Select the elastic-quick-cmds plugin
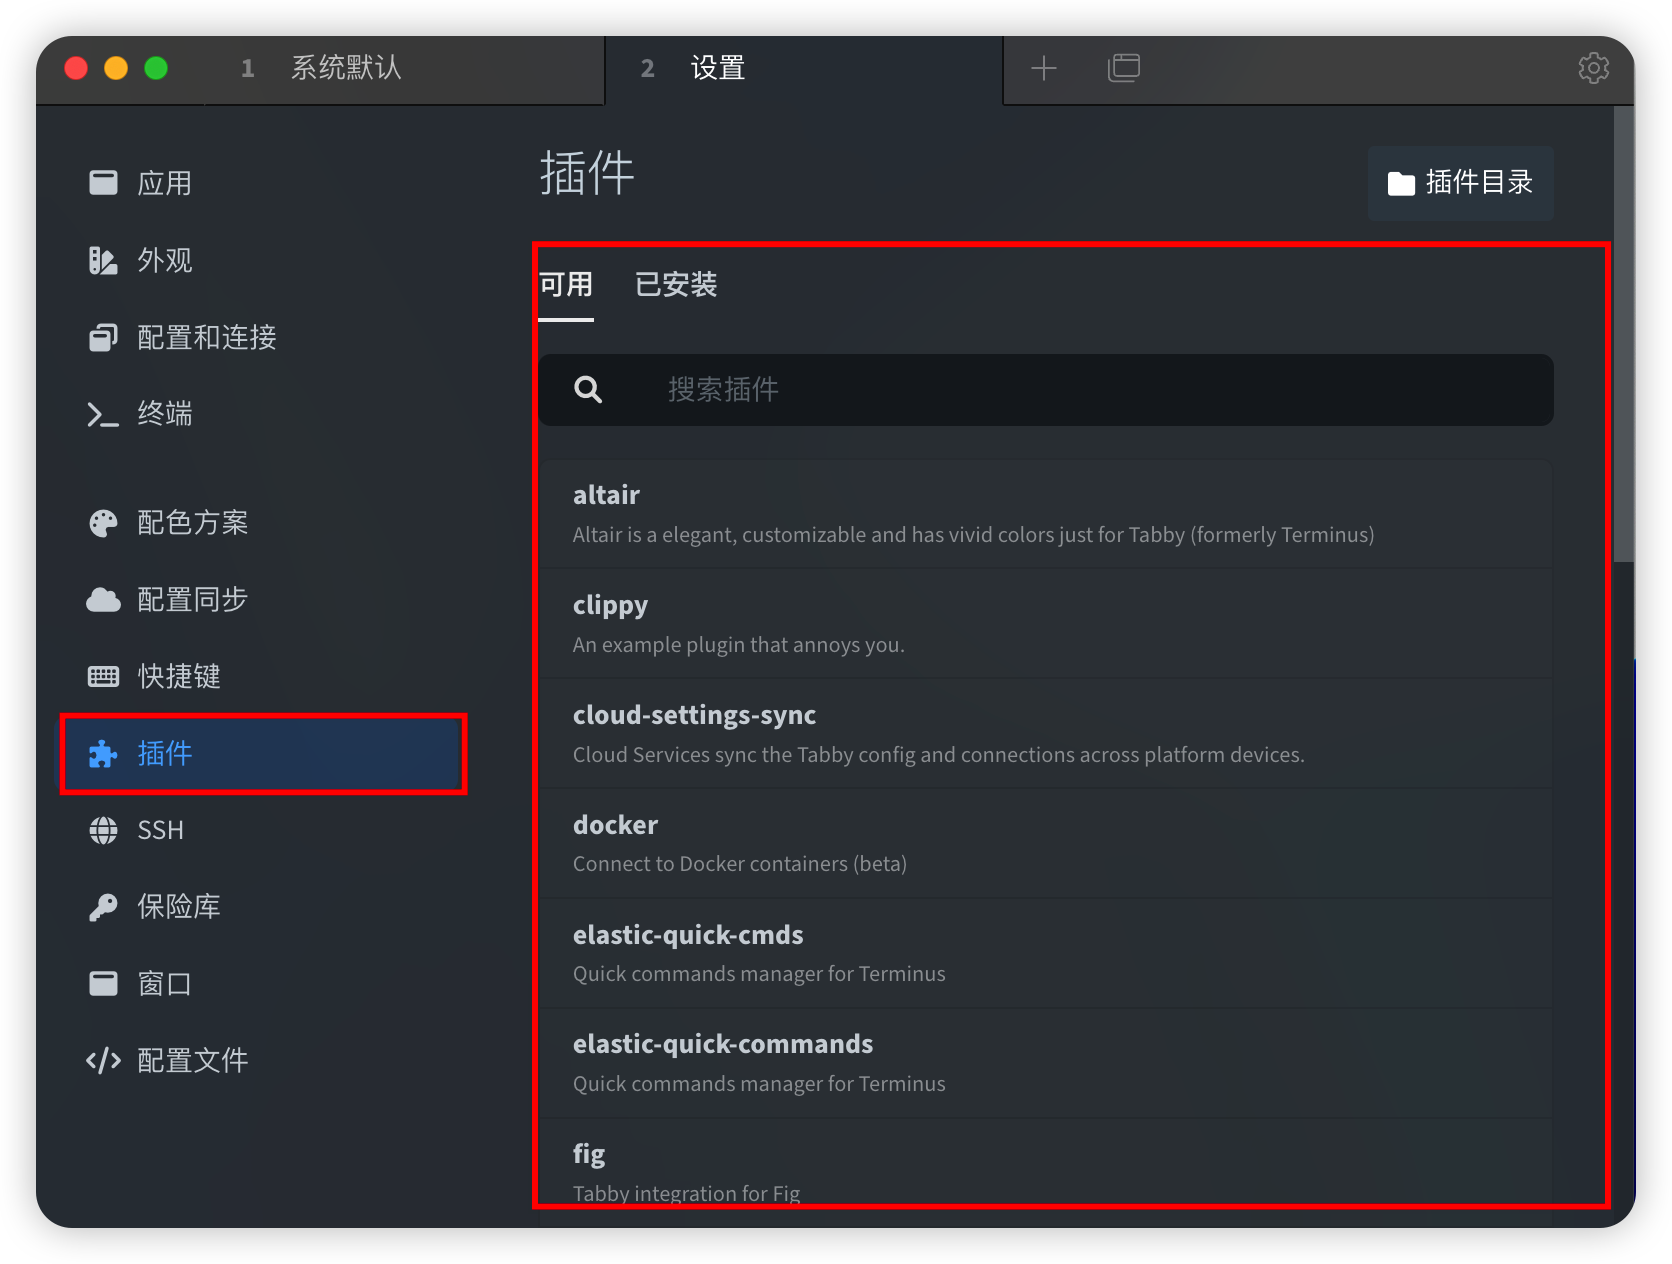Screen dimensions: 1672x1264 (1046, 953)
